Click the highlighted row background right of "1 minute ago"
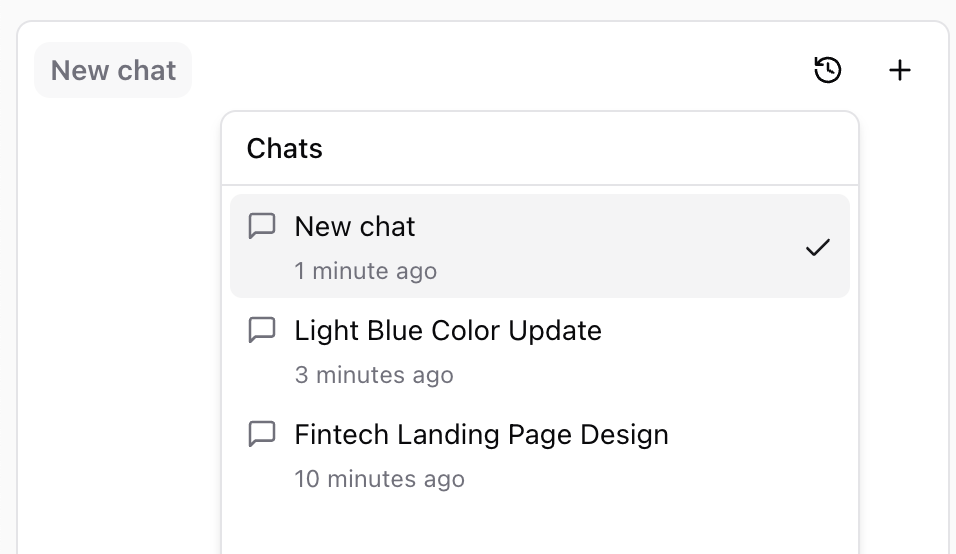Screen dimensions: 956x554 click(620, 271)
